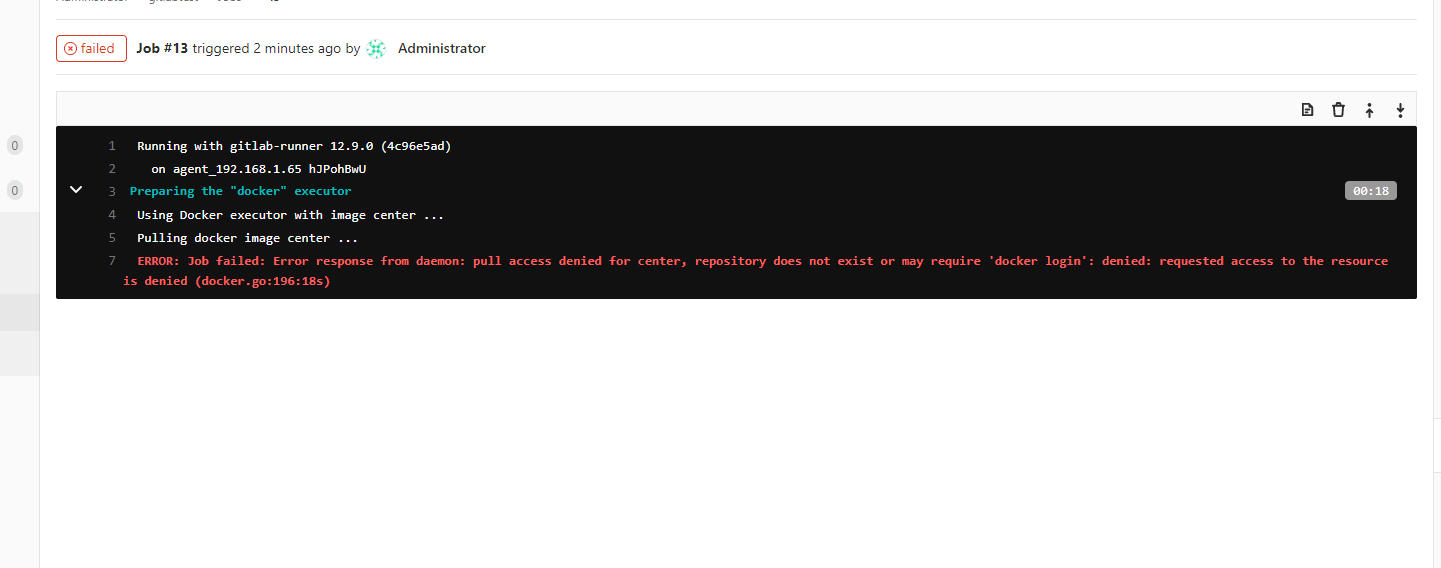Erase job log with trash icon
The width and height of the screenshot is (1441, 568).
[x=1338, y=110]
